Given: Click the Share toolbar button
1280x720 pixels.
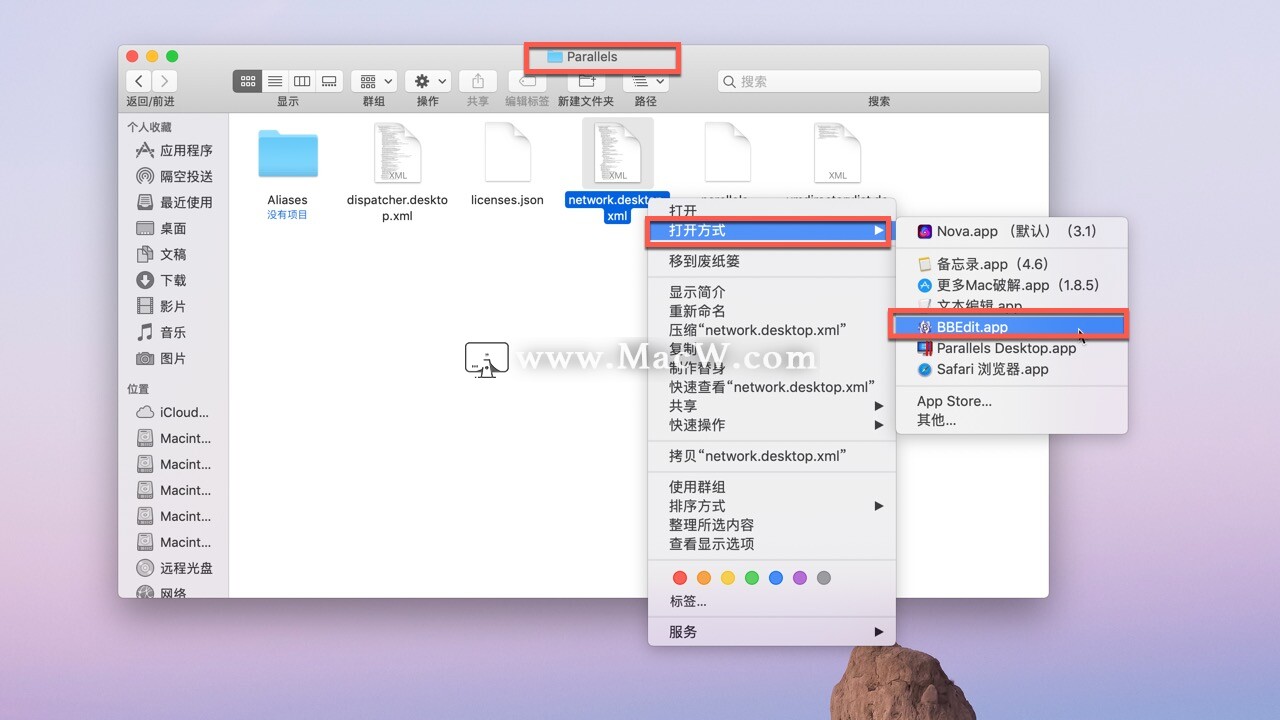Looking at the screenshot, I should click(x=478, y=81).
